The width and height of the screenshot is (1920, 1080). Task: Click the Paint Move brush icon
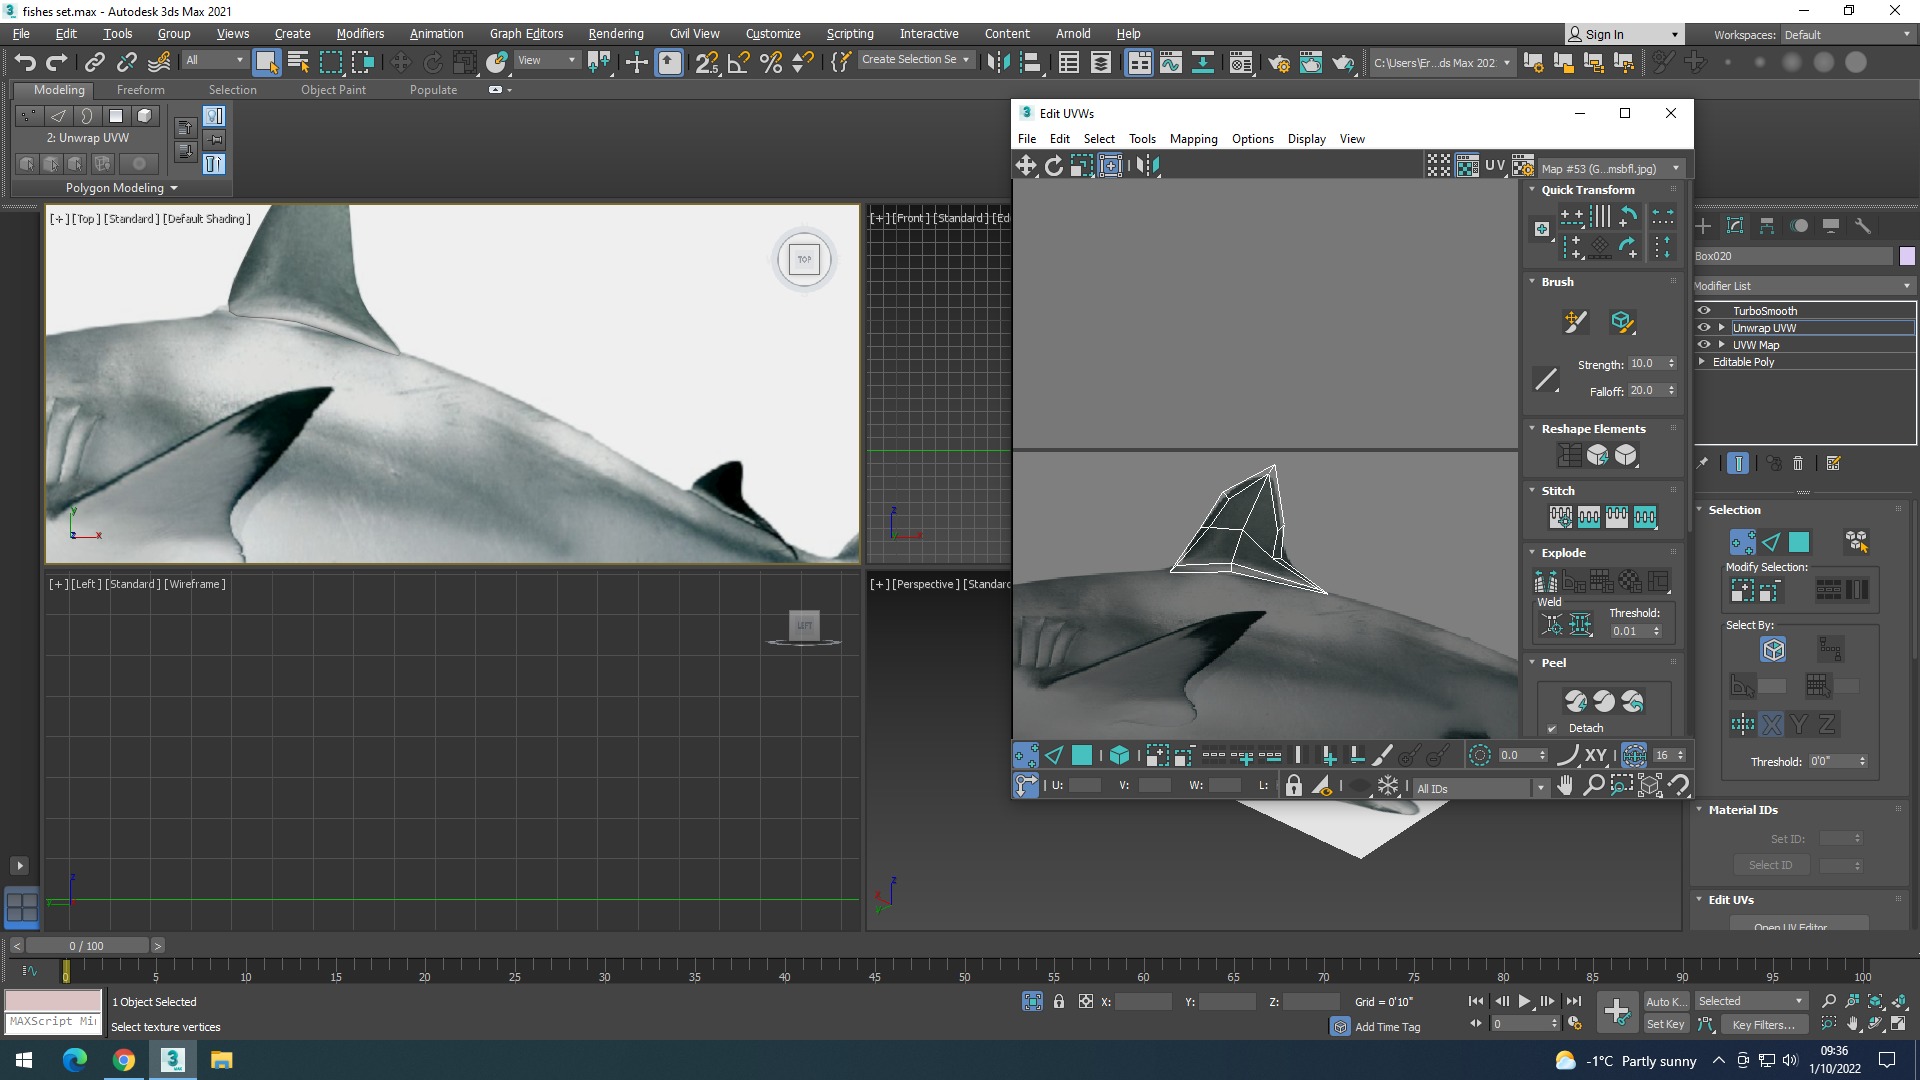coord(1575,321)
